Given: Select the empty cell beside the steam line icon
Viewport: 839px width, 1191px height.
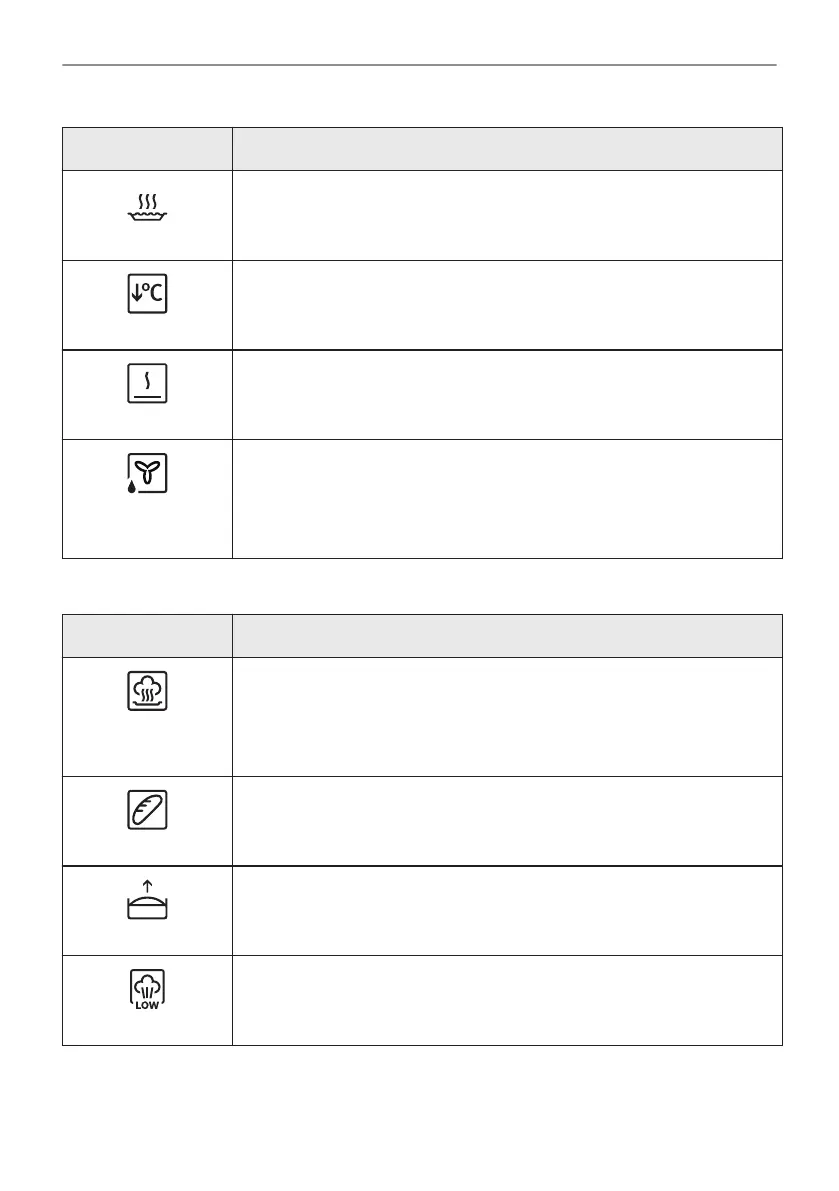Looking at the screenshot, I should click(506, 394).
